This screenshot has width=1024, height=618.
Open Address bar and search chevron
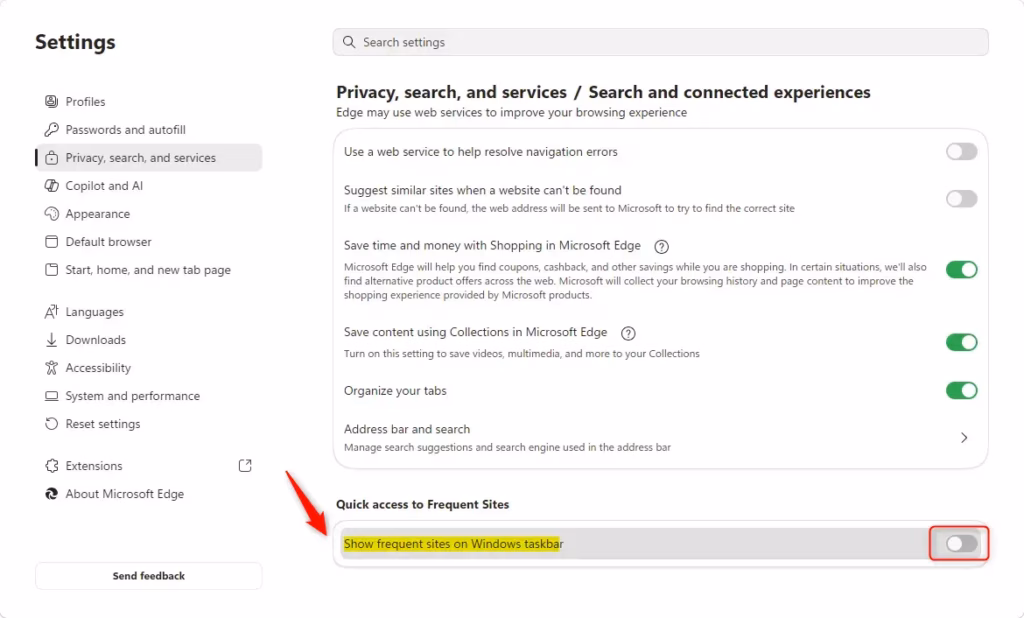[964, 438]
